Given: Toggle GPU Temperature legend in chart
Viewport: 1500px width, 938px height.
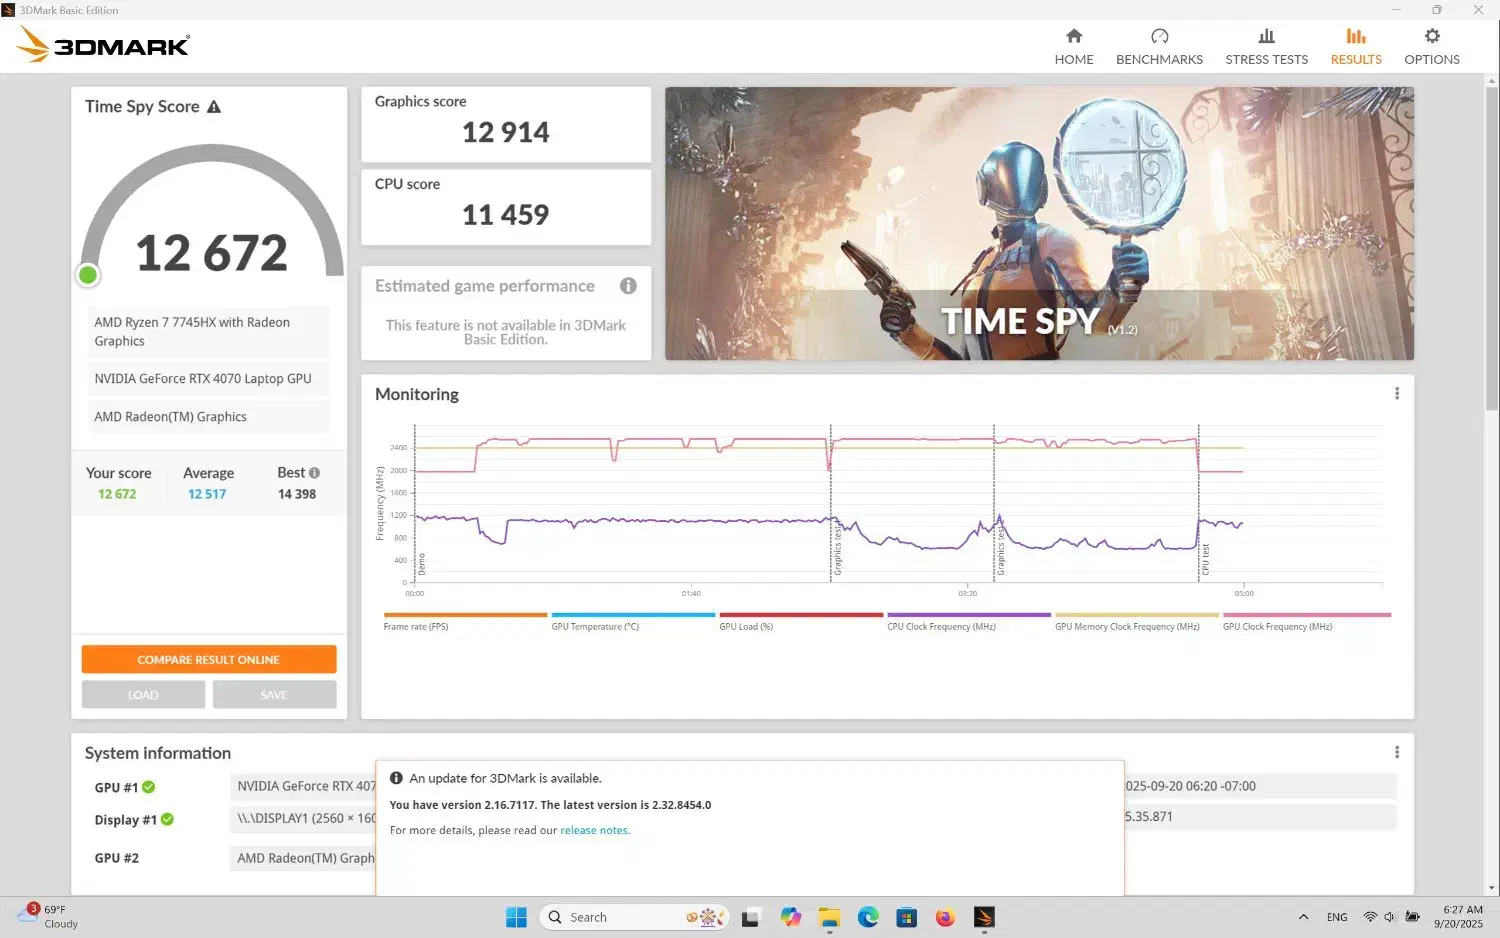Looking at the screenshot, I should pos(595,626).
